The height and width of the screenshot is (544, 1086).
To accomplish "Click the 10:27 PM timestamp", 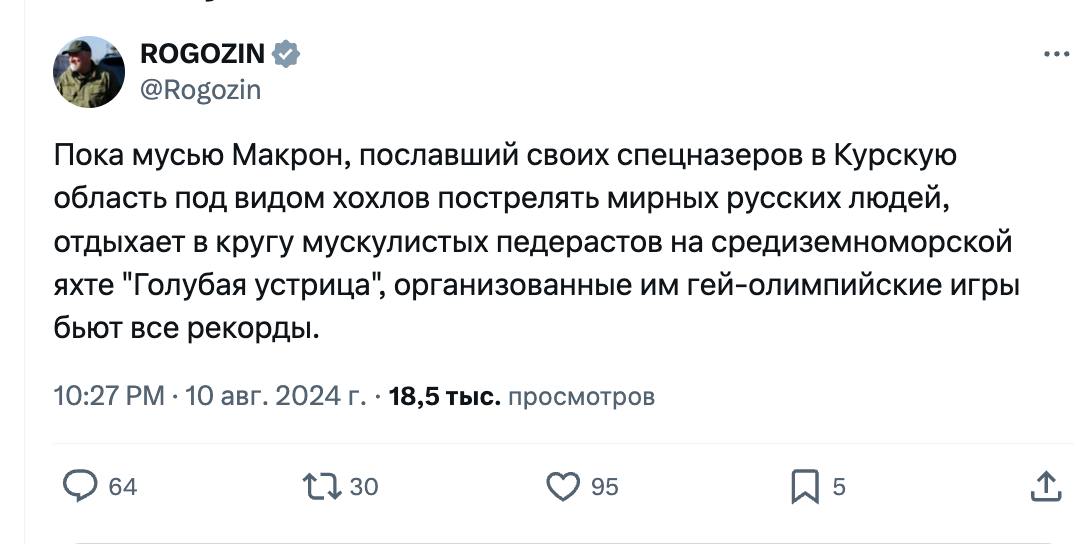I will 109,396.
